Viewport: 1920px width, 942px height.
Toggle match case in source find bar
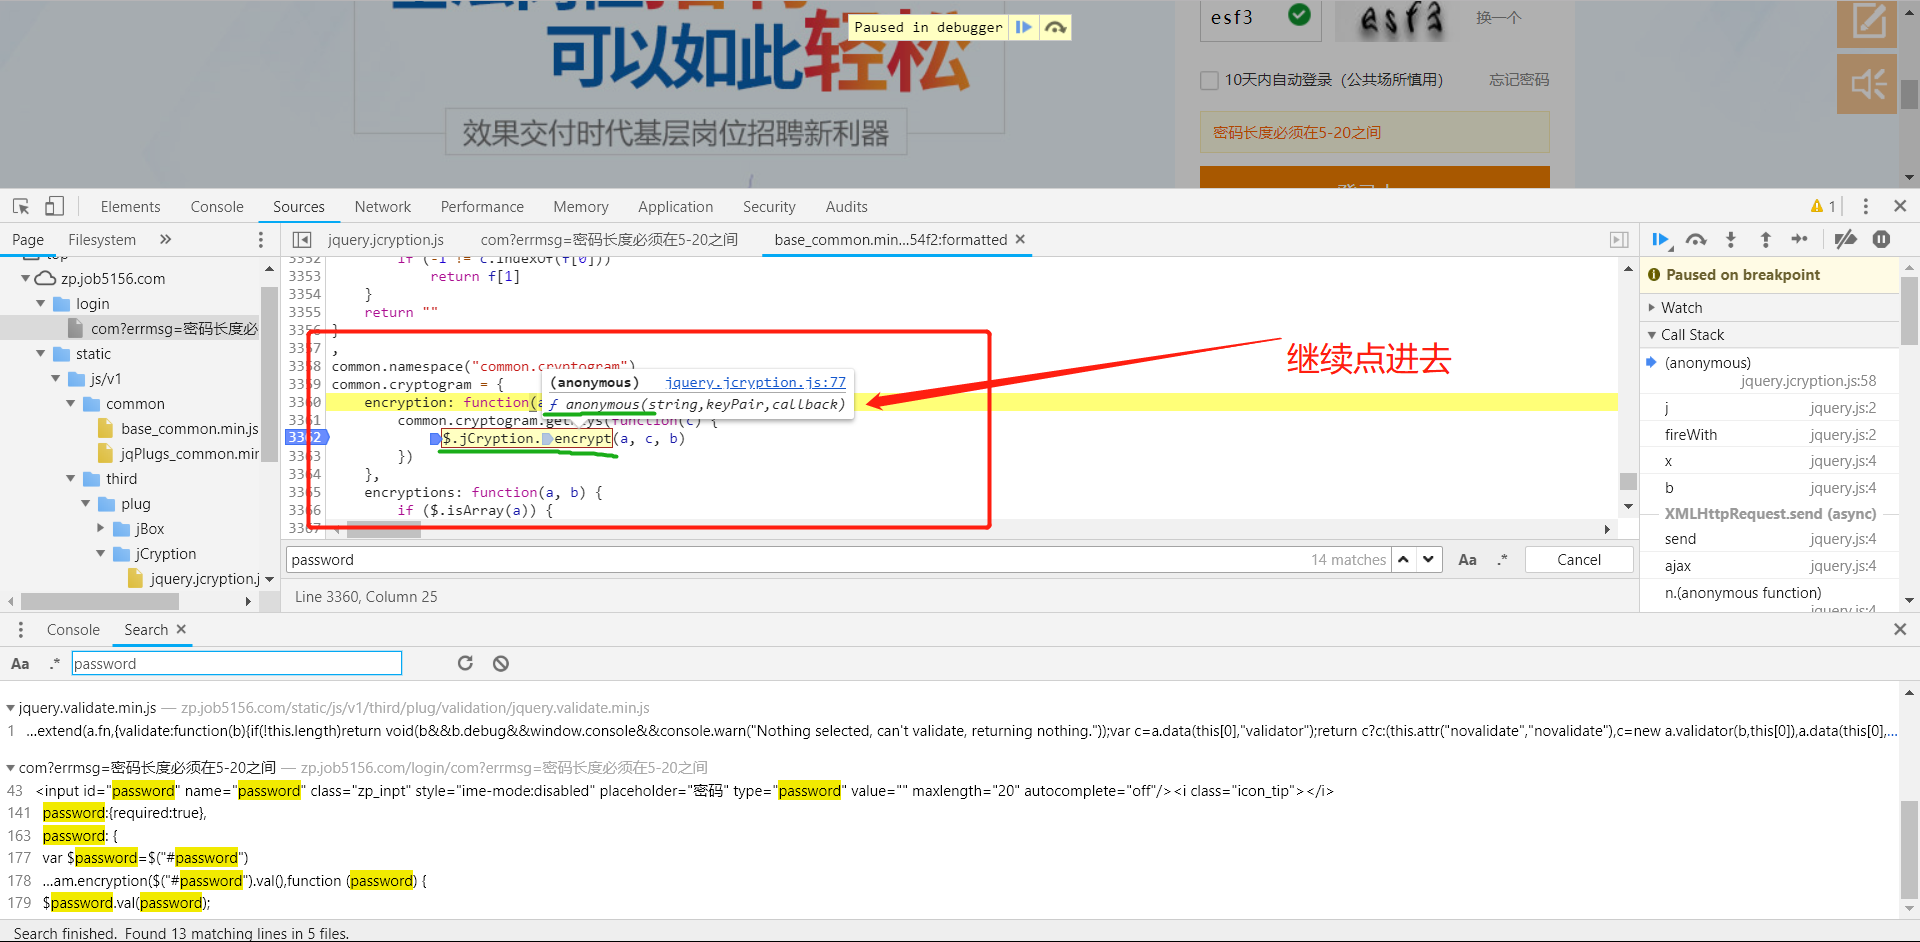1467,560
